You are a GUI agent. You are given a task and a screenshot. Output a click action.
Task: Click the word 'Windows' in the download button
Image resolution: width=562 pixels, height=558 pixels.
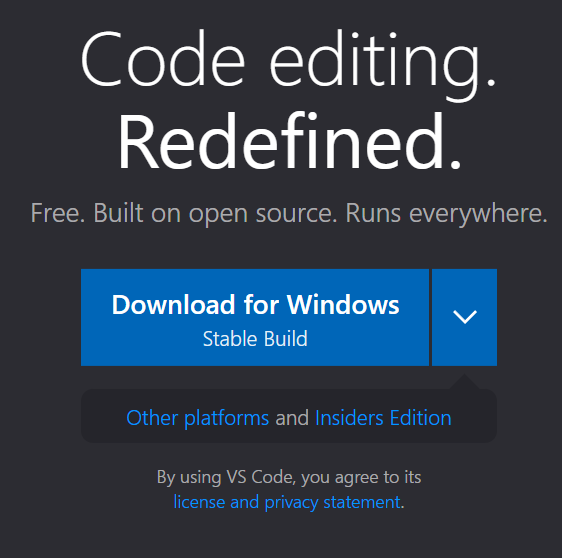(343, 305)
